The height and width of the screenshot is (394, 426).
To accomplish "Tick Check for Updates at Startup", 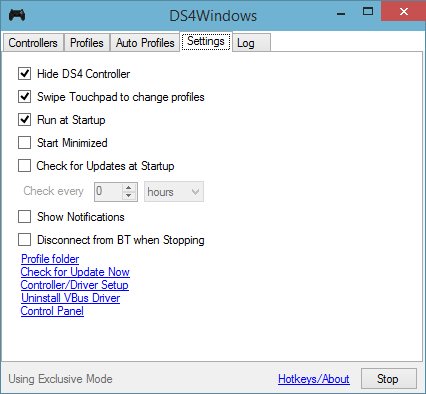I will [24, 166].
